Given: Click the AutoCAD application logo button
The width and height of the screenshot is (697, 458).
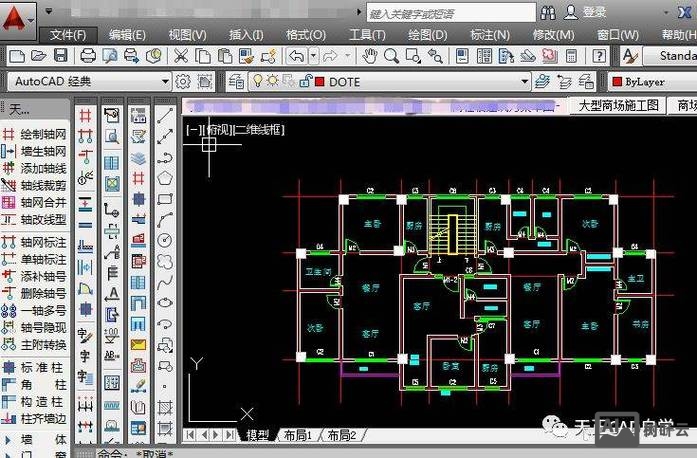Looking at the screenshot, I should pyautogui.click(x=17, y=17).
